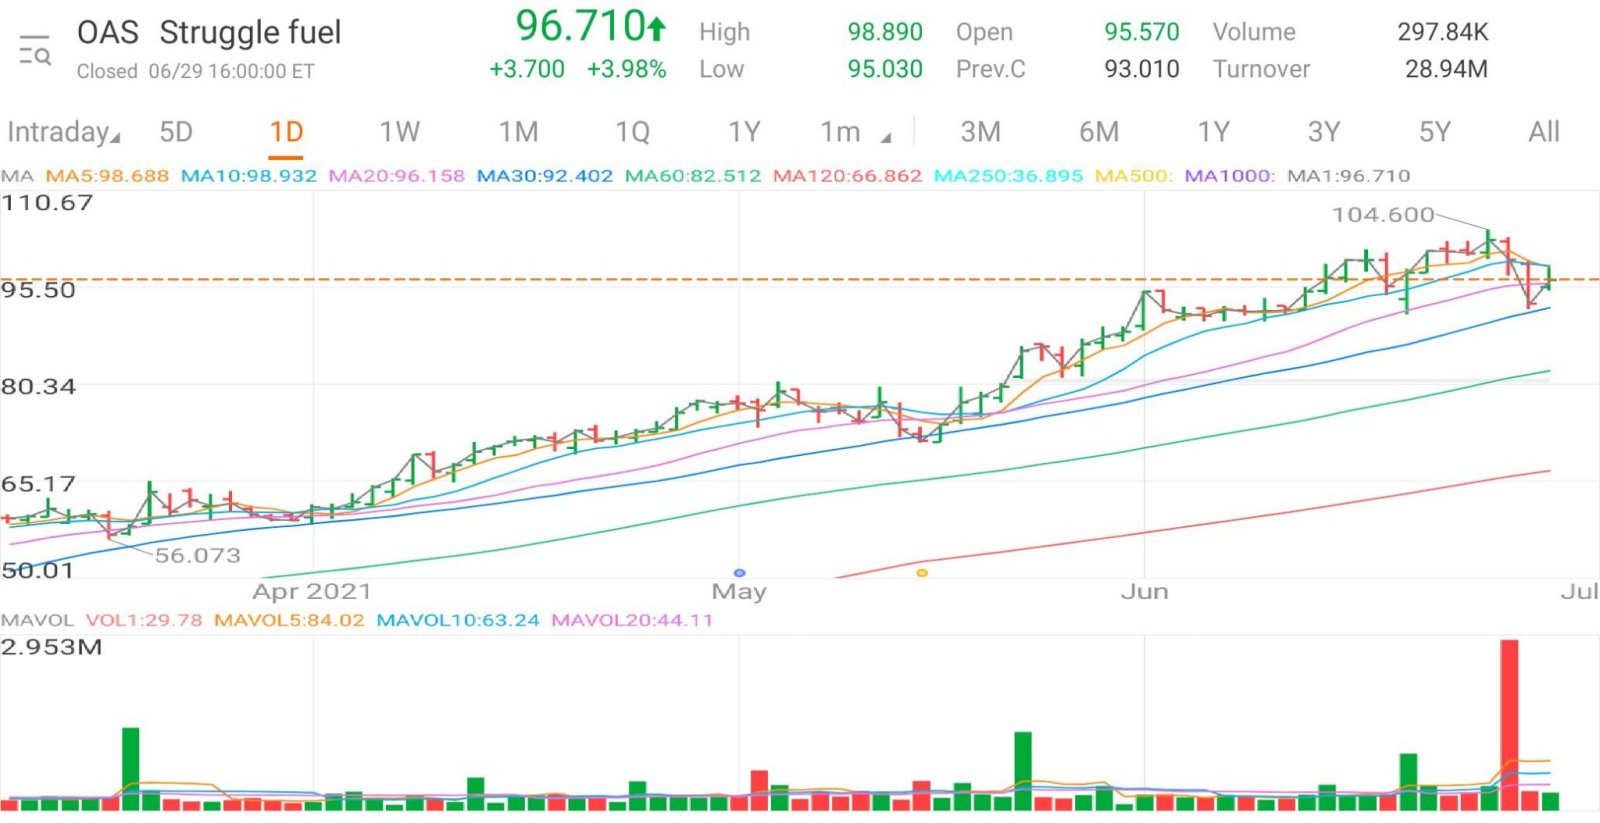Switch to the 1M candlestick tab
Viewport: 1600px width, 823px height.
coord(519,132)
